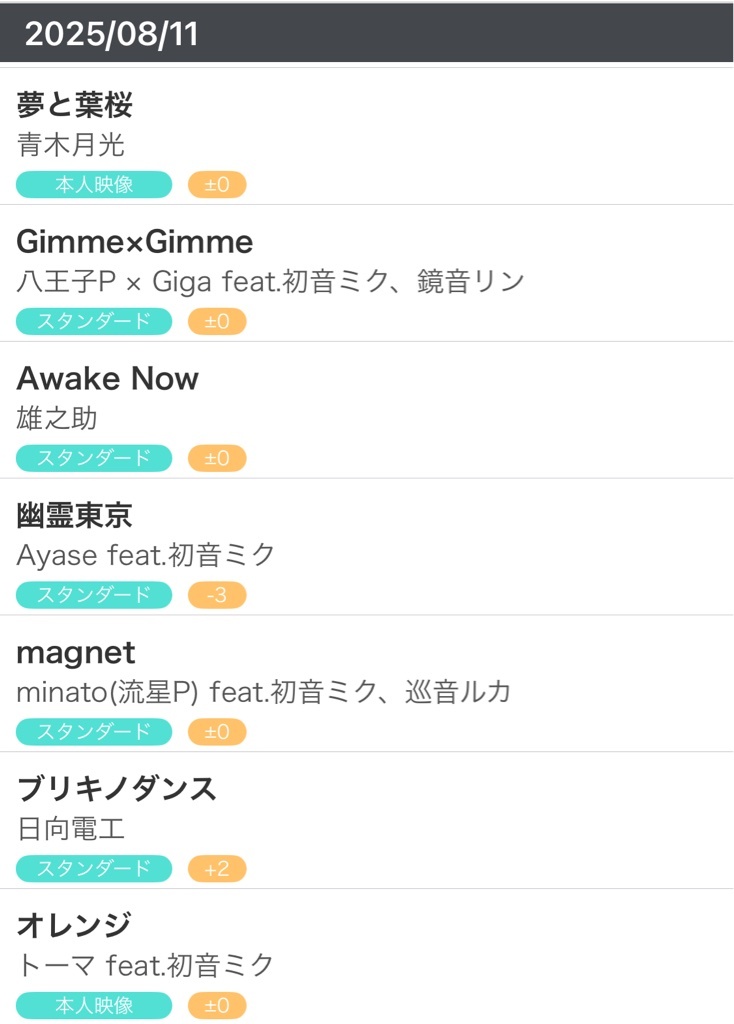The image size is (734, 1024).
Task: Open the song 幽霊東京
Action: coord(74,515)
